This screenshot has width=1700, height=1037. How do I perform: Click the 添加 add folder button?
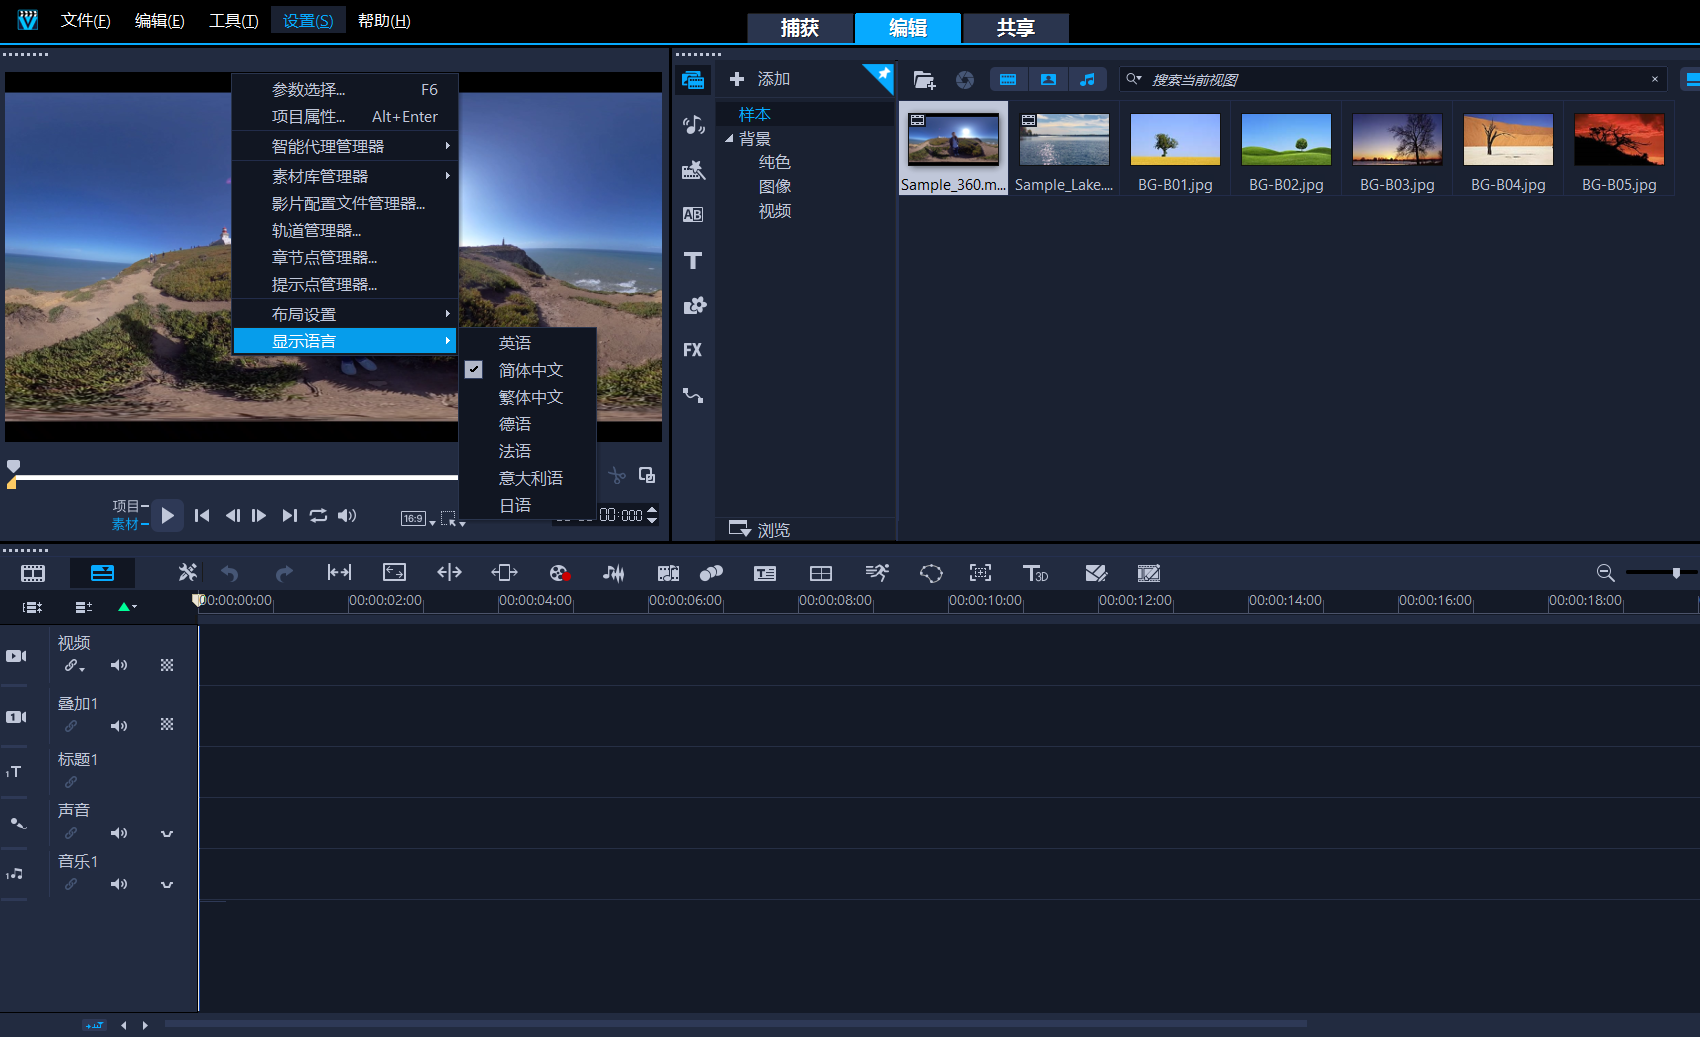click(760, 79)
